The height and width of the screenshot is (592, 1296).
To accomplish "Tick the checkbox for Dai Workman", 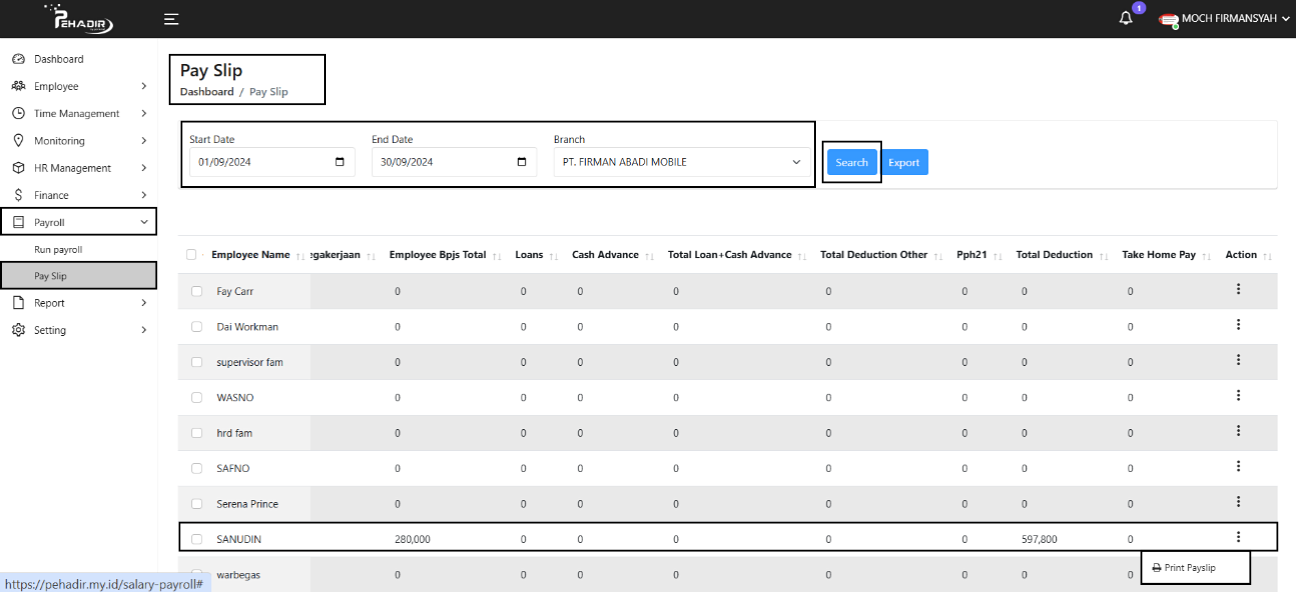I will [197, 327].
